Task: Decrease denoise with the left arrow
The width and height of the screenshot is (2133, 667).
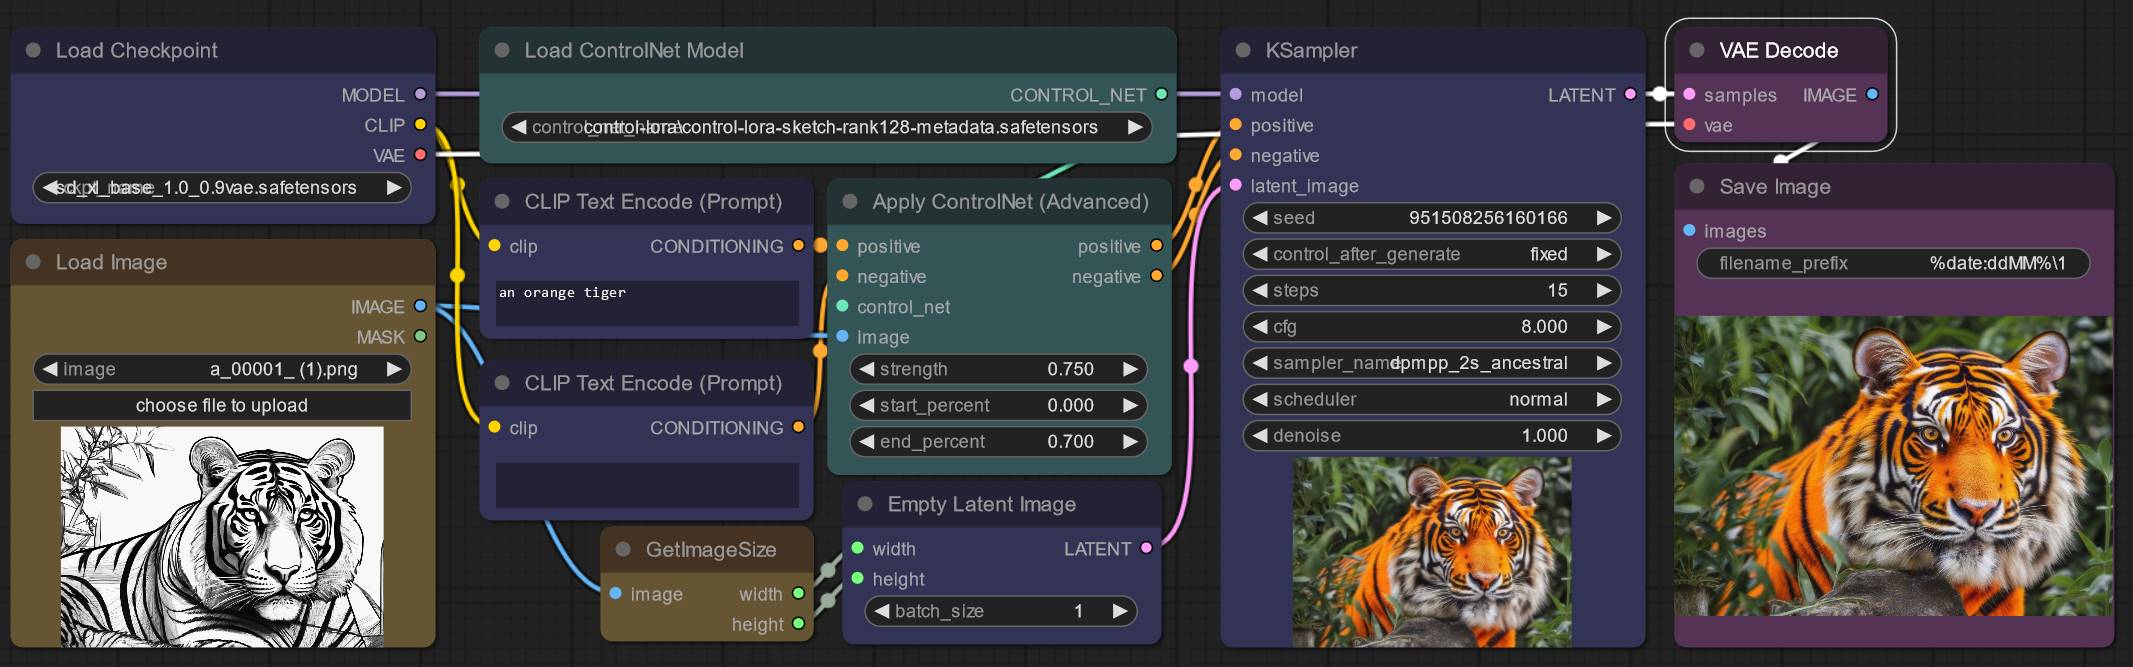Action: 1260,435
